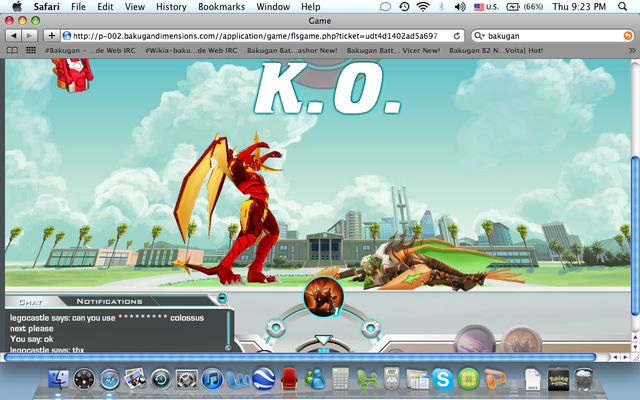This screenshot has height=400, width=640.
Task: Switch to the Notifications tab
Action: click(x=109, y=301)
